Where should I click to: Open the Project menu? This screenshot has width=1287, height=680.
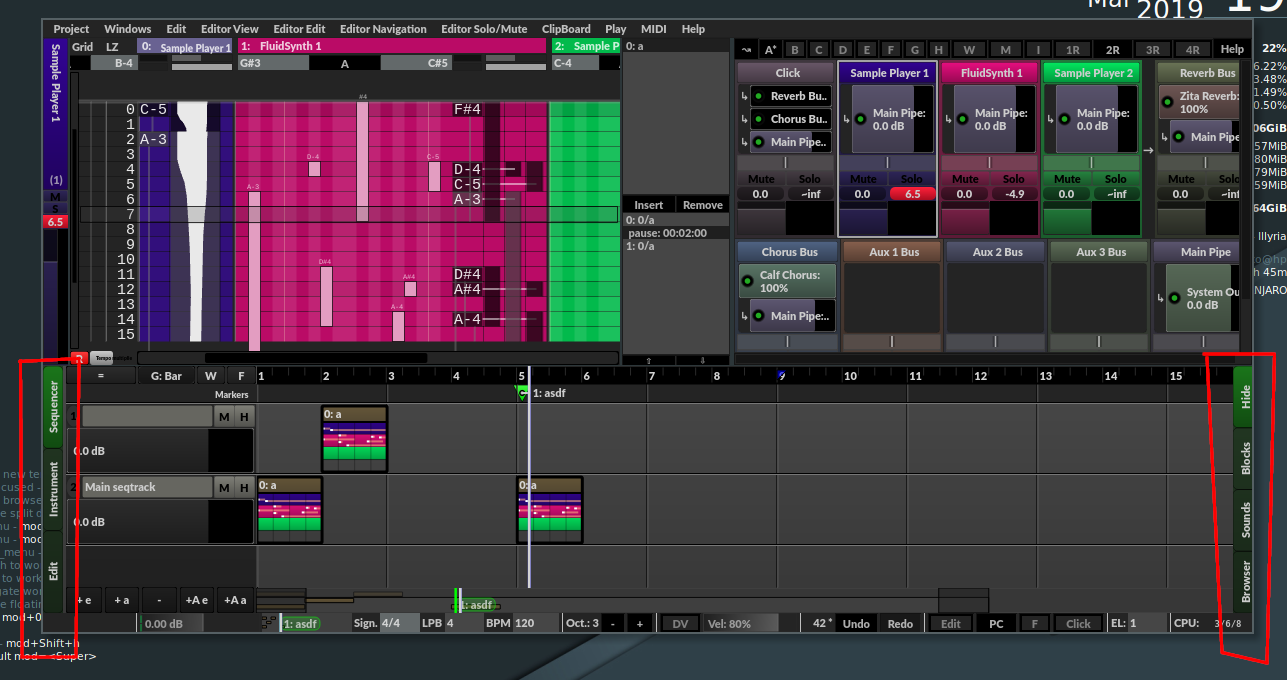[71, 29]
